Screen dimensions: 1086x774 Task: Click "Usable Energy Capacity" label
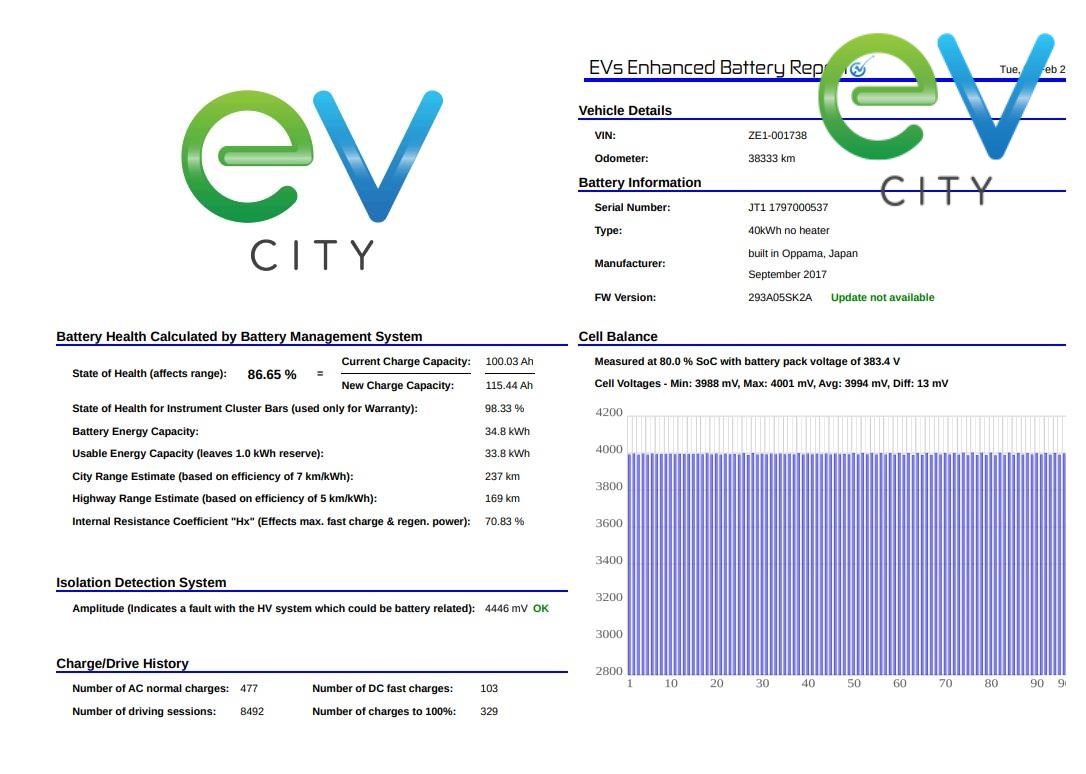pyautogui.click(x=198, y=453)
